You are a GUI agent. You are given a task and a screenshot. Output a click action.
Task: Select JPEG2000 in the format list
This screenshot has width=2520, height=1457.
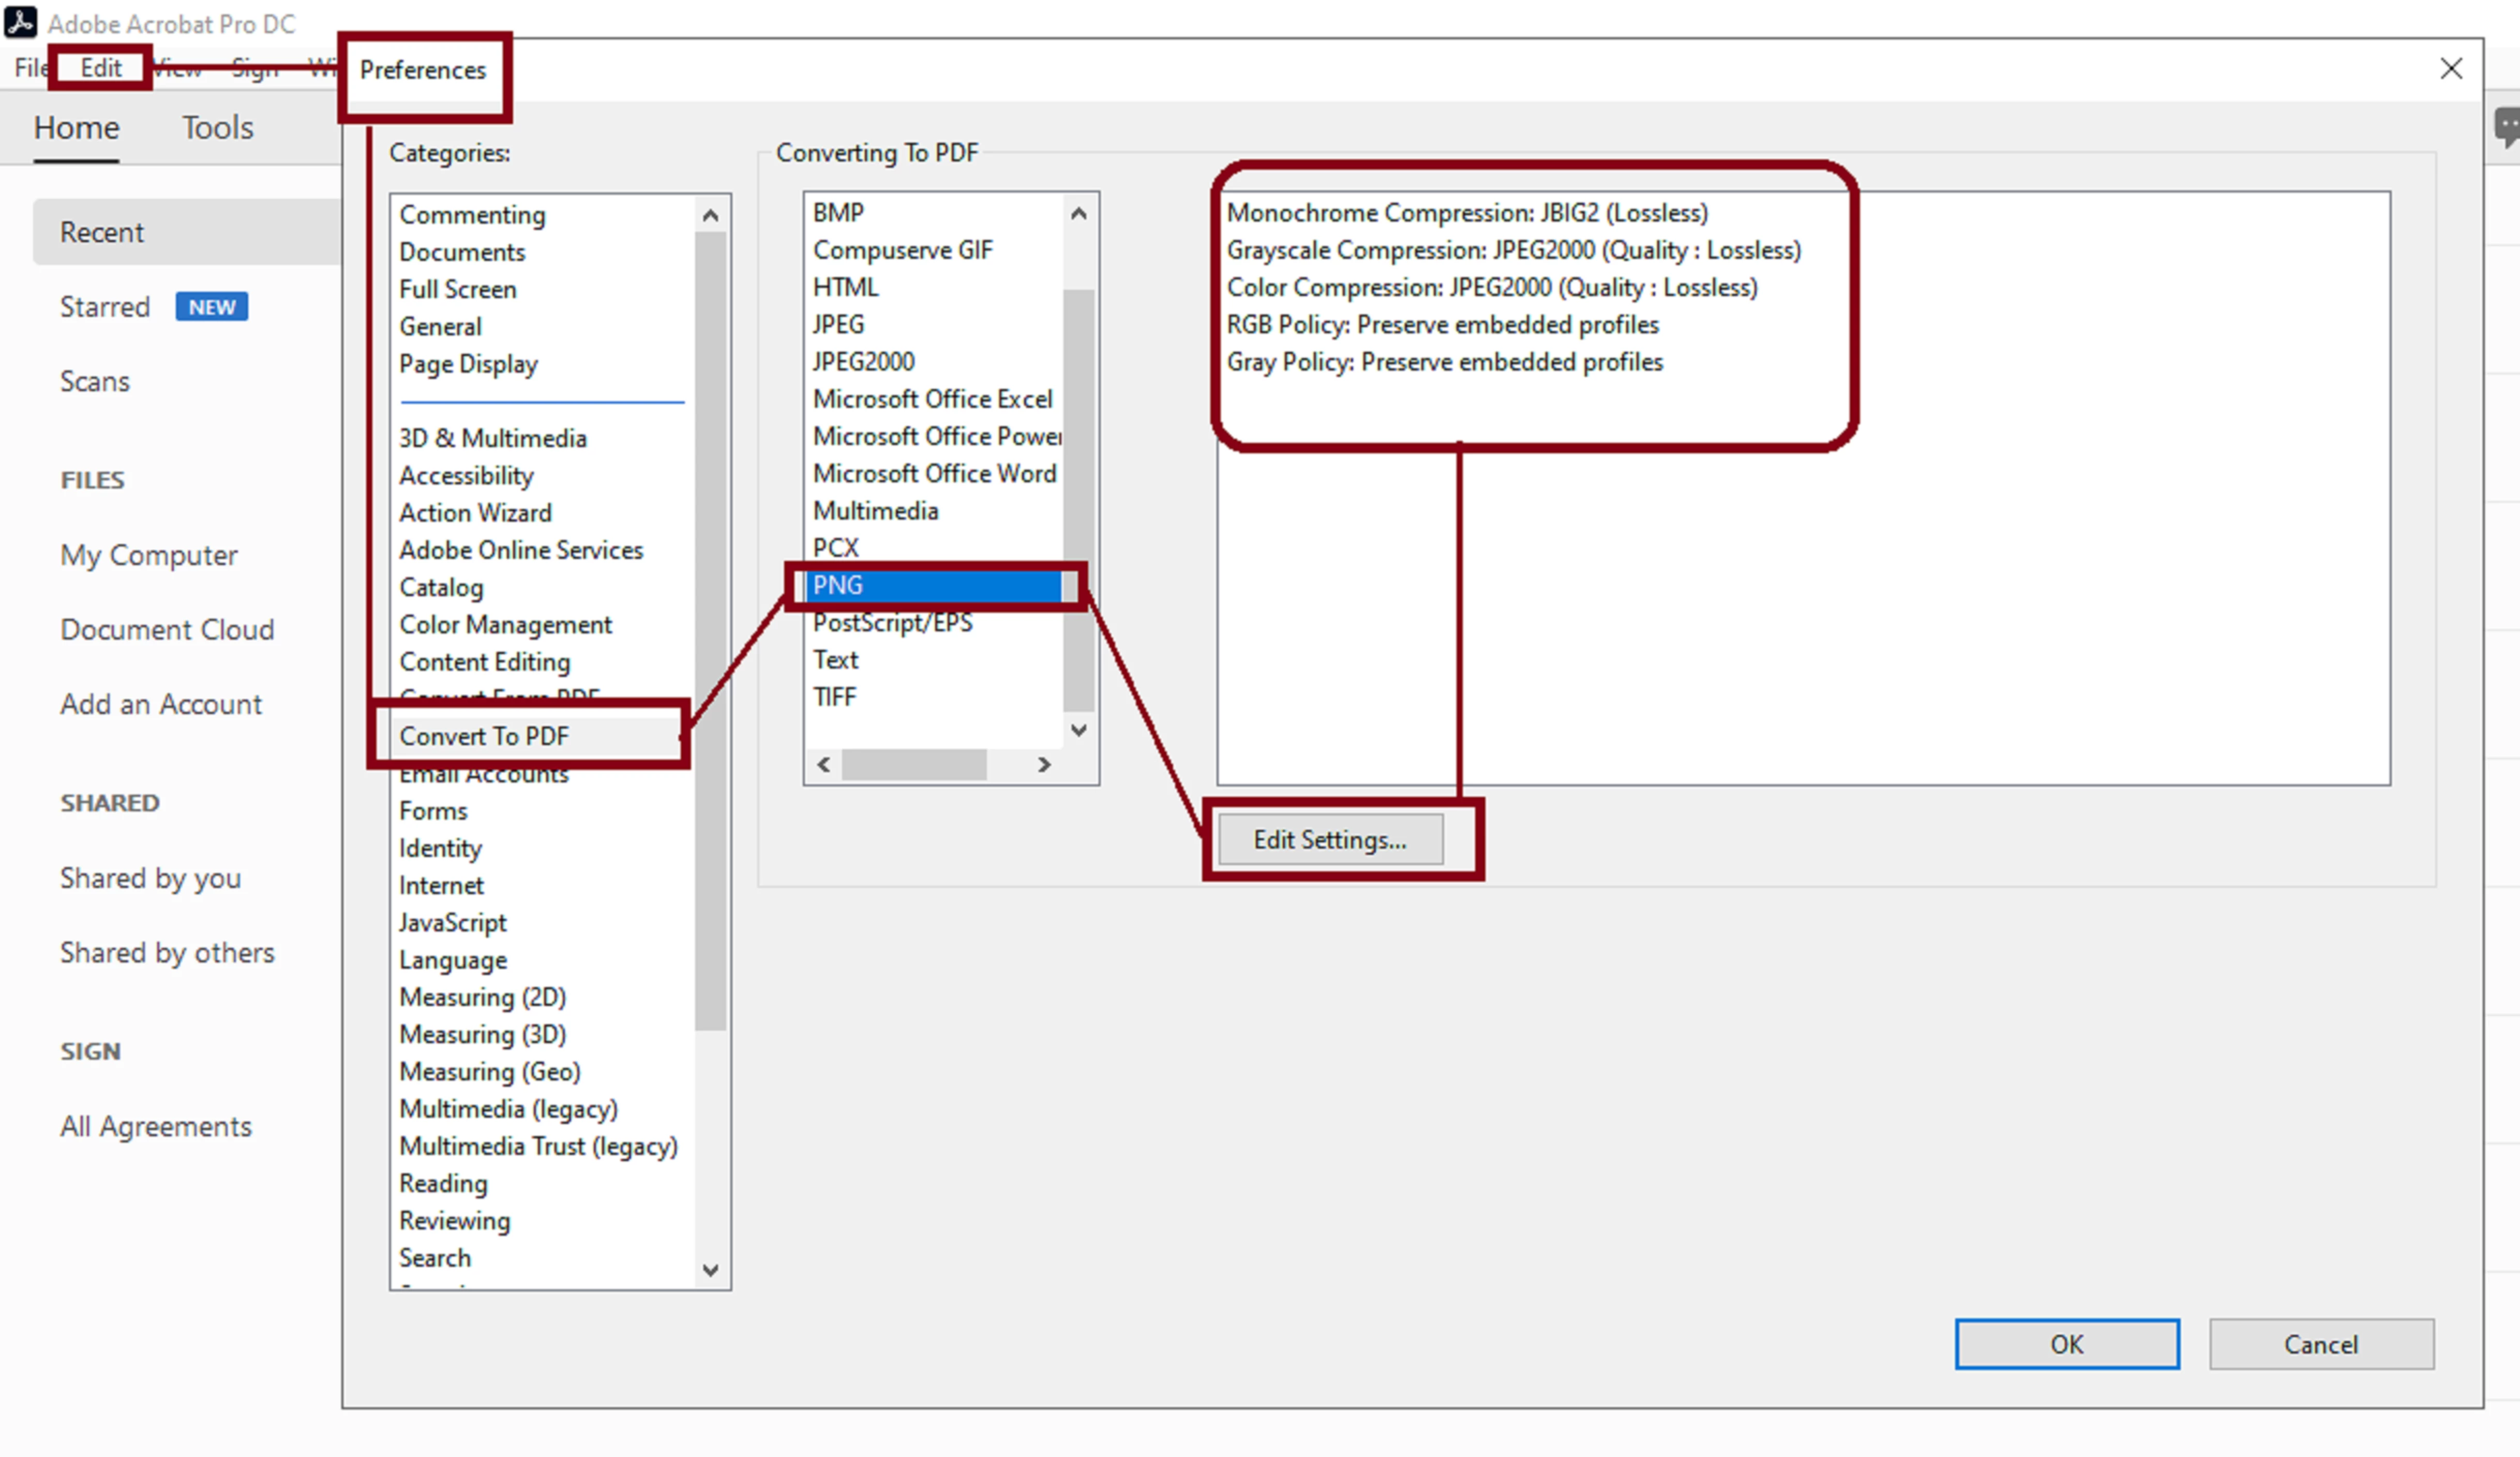tap(863, 362)
